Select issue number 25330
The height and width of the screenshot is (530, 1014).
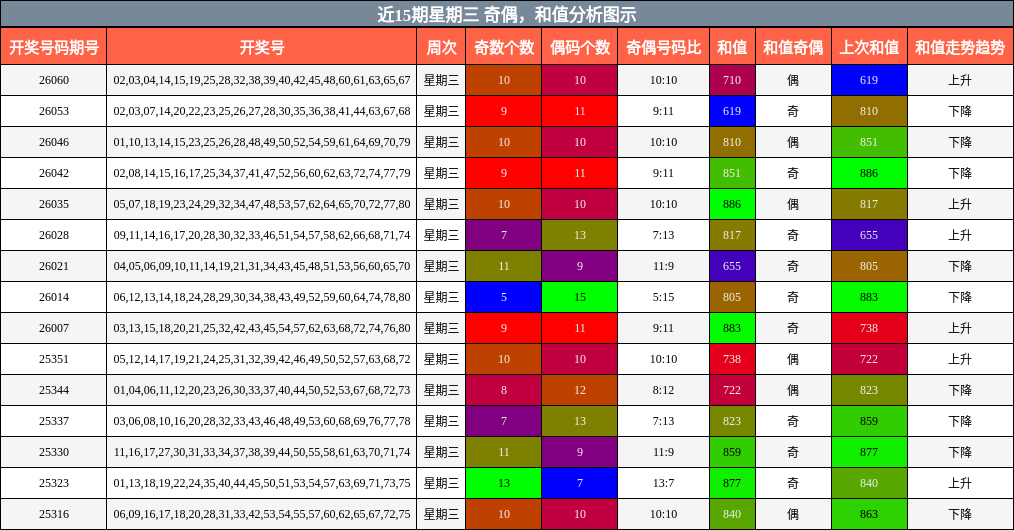[54, 452]
